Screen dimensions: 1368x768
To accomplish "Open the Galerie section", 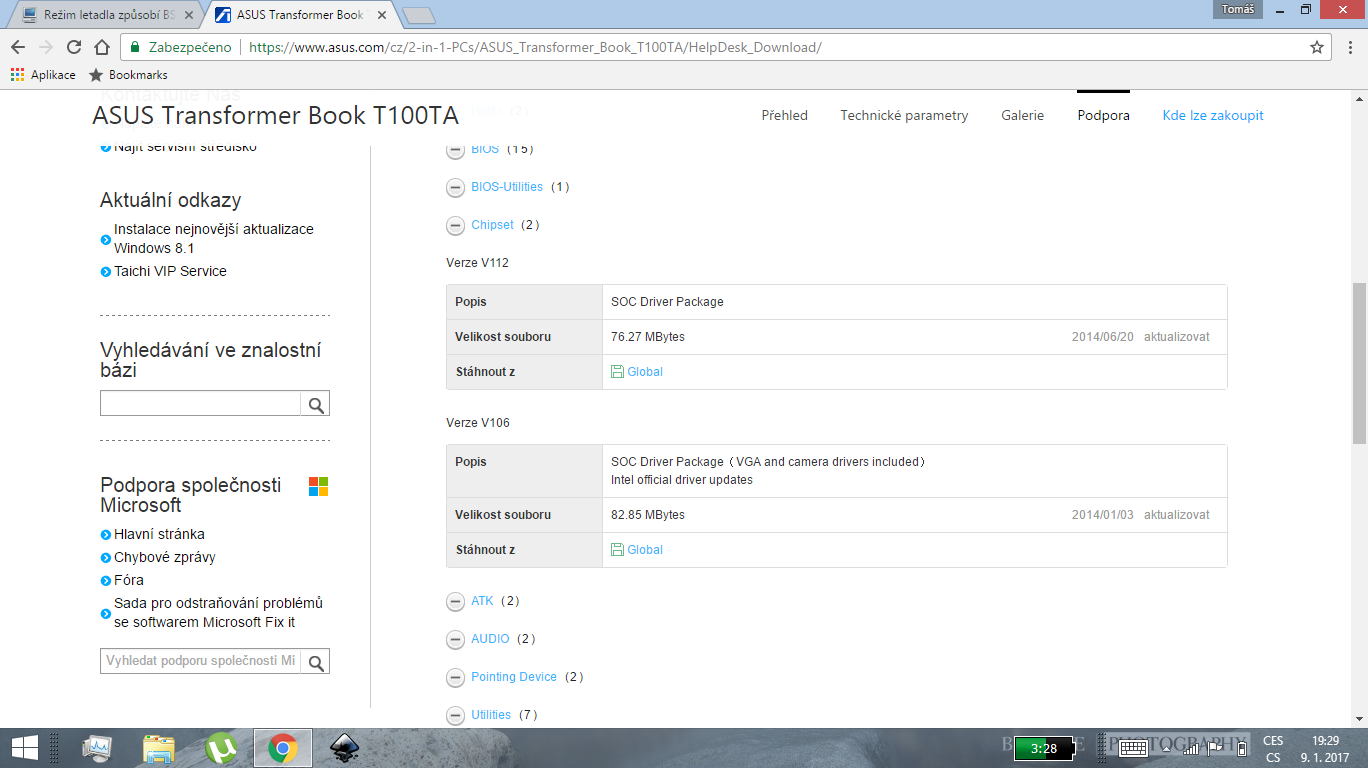I will (1022, 115).
